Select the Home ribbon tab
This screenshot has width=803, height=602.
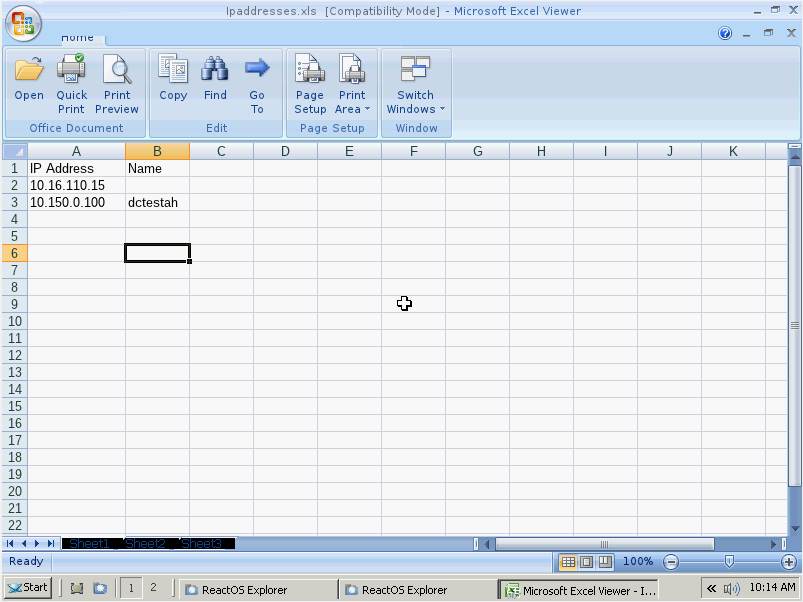coord(77,36)
